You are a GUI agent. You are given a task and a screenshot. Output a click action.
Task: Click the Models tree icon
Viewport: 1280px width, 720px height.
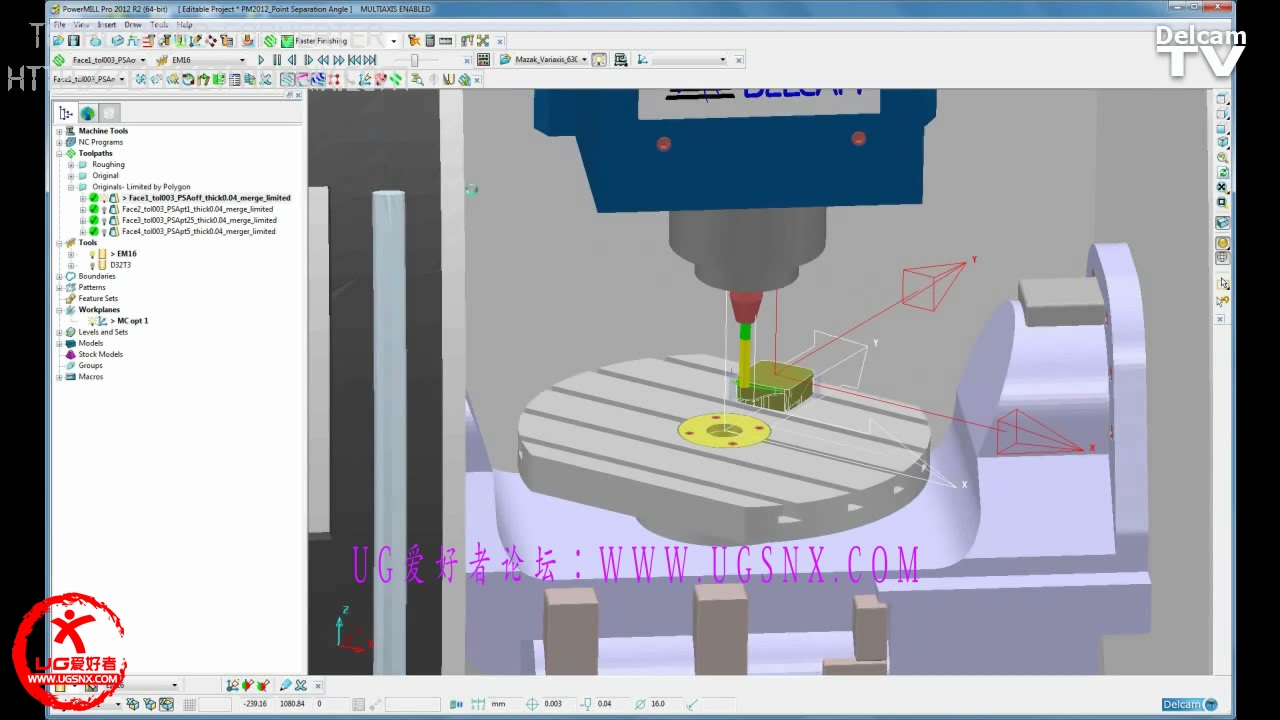coord(70,343)
